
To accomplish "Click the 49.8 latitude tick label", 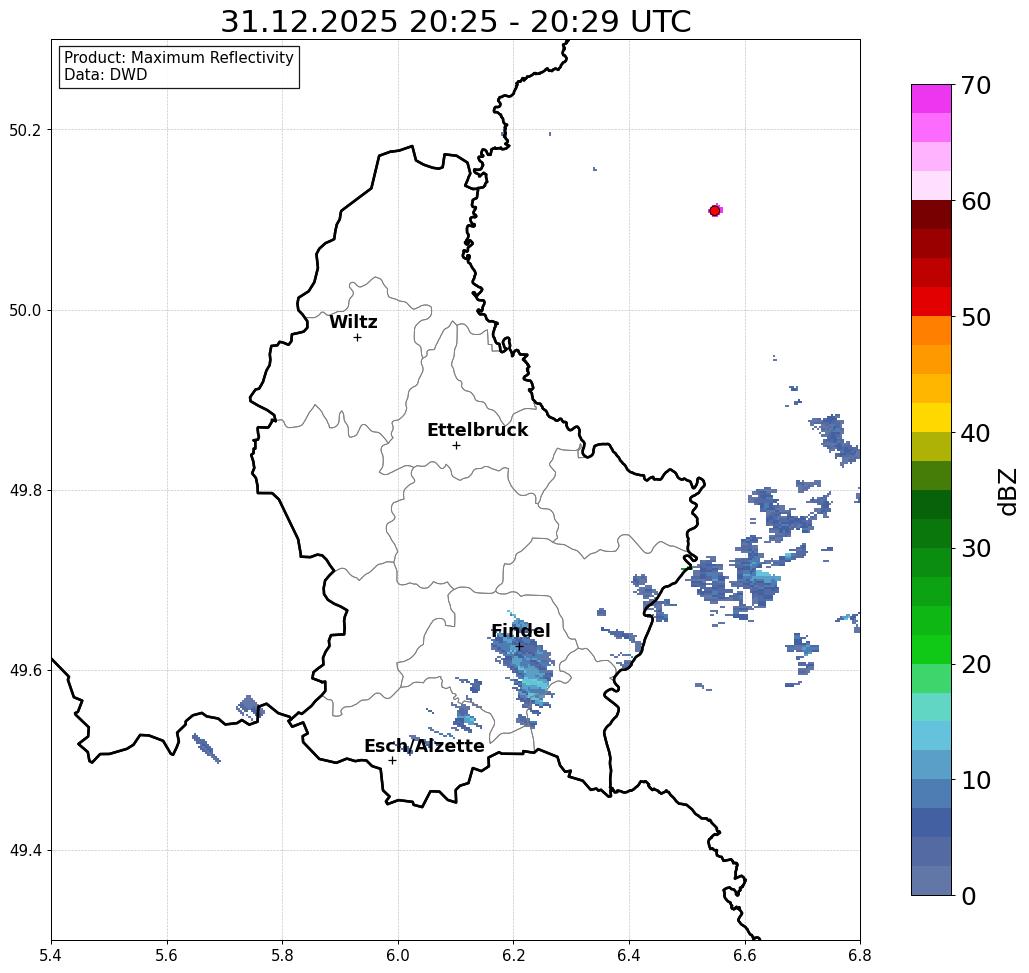I will [x=25, y=491].
